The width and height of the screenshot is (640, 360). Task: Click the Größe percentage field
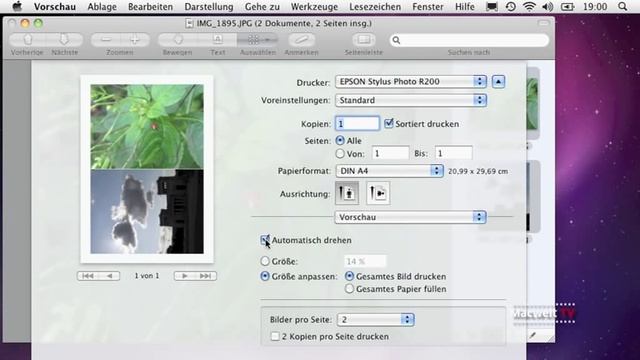click(364, 261)
